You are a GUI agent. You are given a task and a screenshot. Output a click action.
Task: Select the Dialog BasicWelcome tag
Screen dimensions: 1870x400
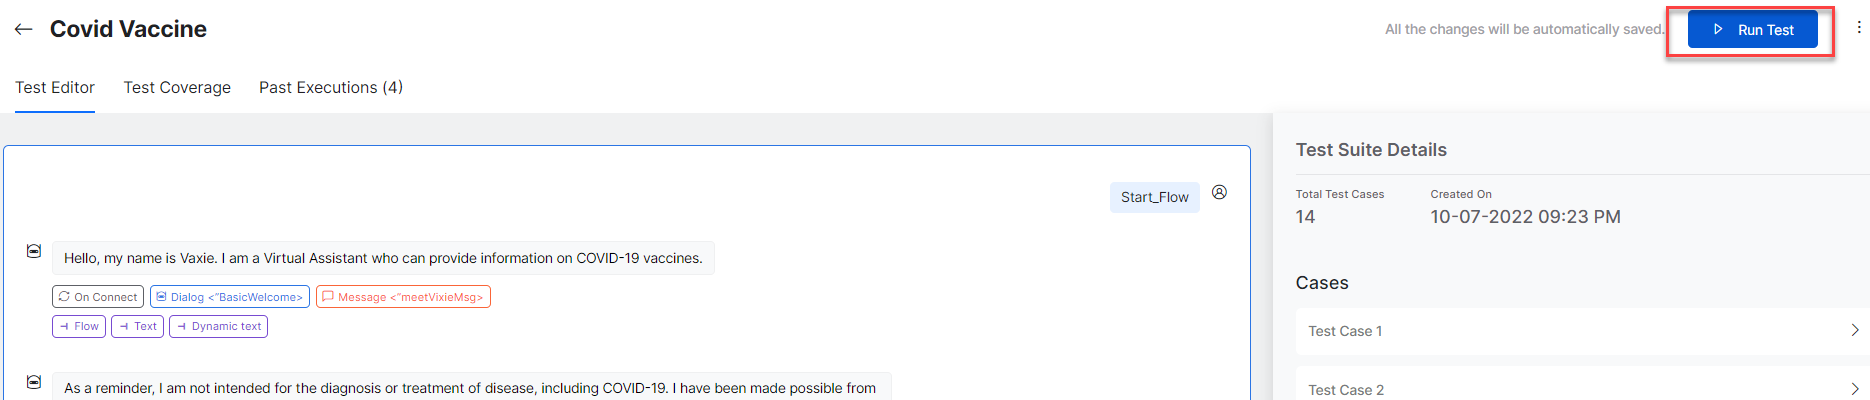click(230, 297)
